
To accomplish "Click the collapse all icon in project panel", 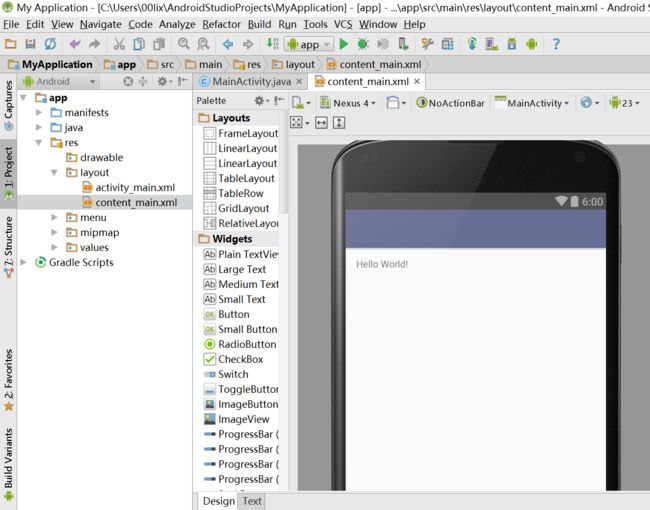I will 143,81.
